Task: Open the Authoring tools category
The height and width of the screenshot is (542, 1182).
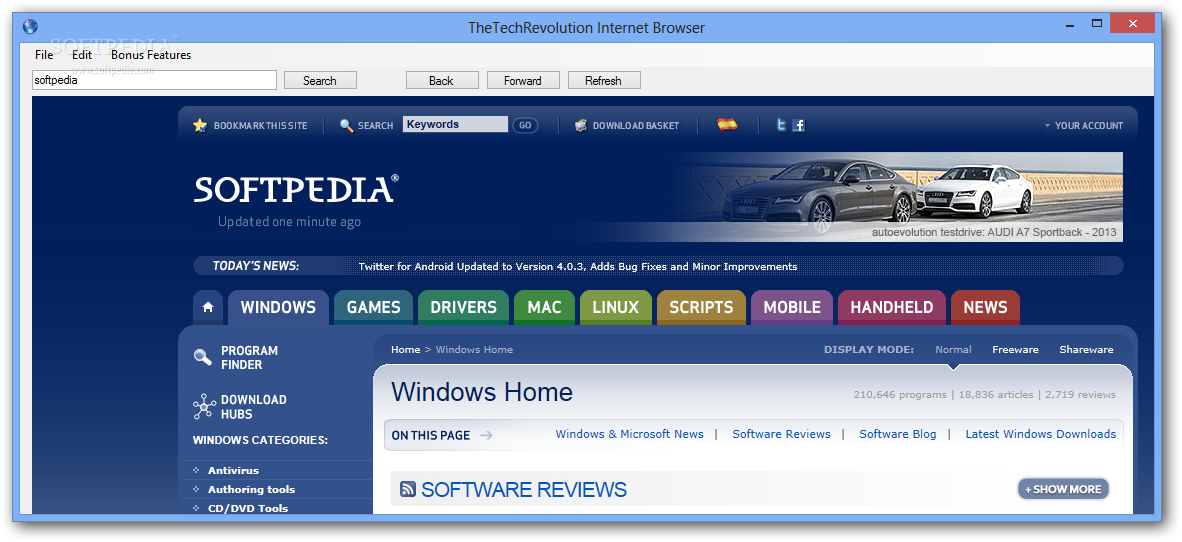Action: point(251,489)
